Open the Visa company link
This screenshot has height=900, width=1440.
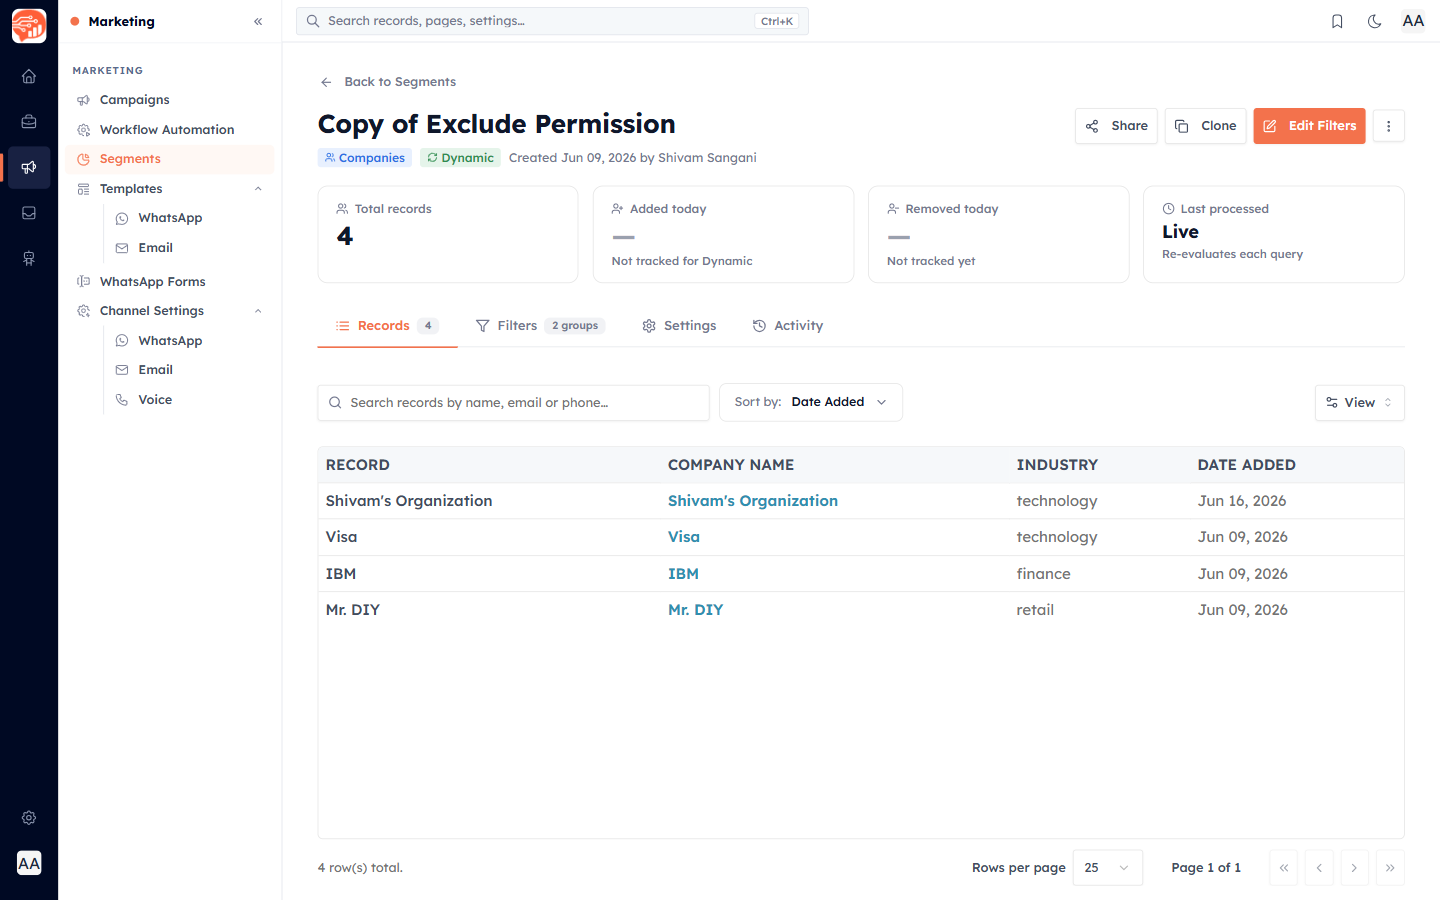click(684, 537)
